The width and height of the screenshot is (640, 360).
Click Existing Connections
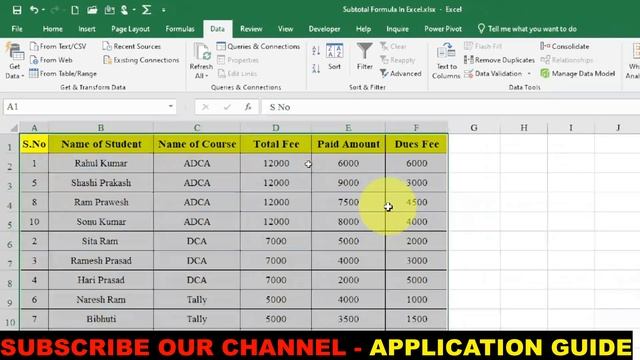141,60
